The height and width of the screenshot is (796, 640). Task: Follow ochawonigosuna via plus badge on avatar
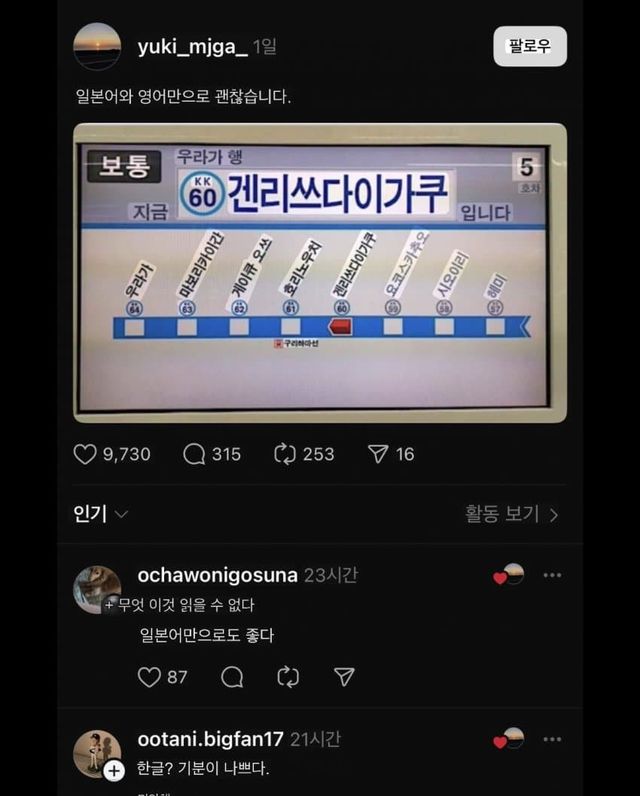(109, 605)
